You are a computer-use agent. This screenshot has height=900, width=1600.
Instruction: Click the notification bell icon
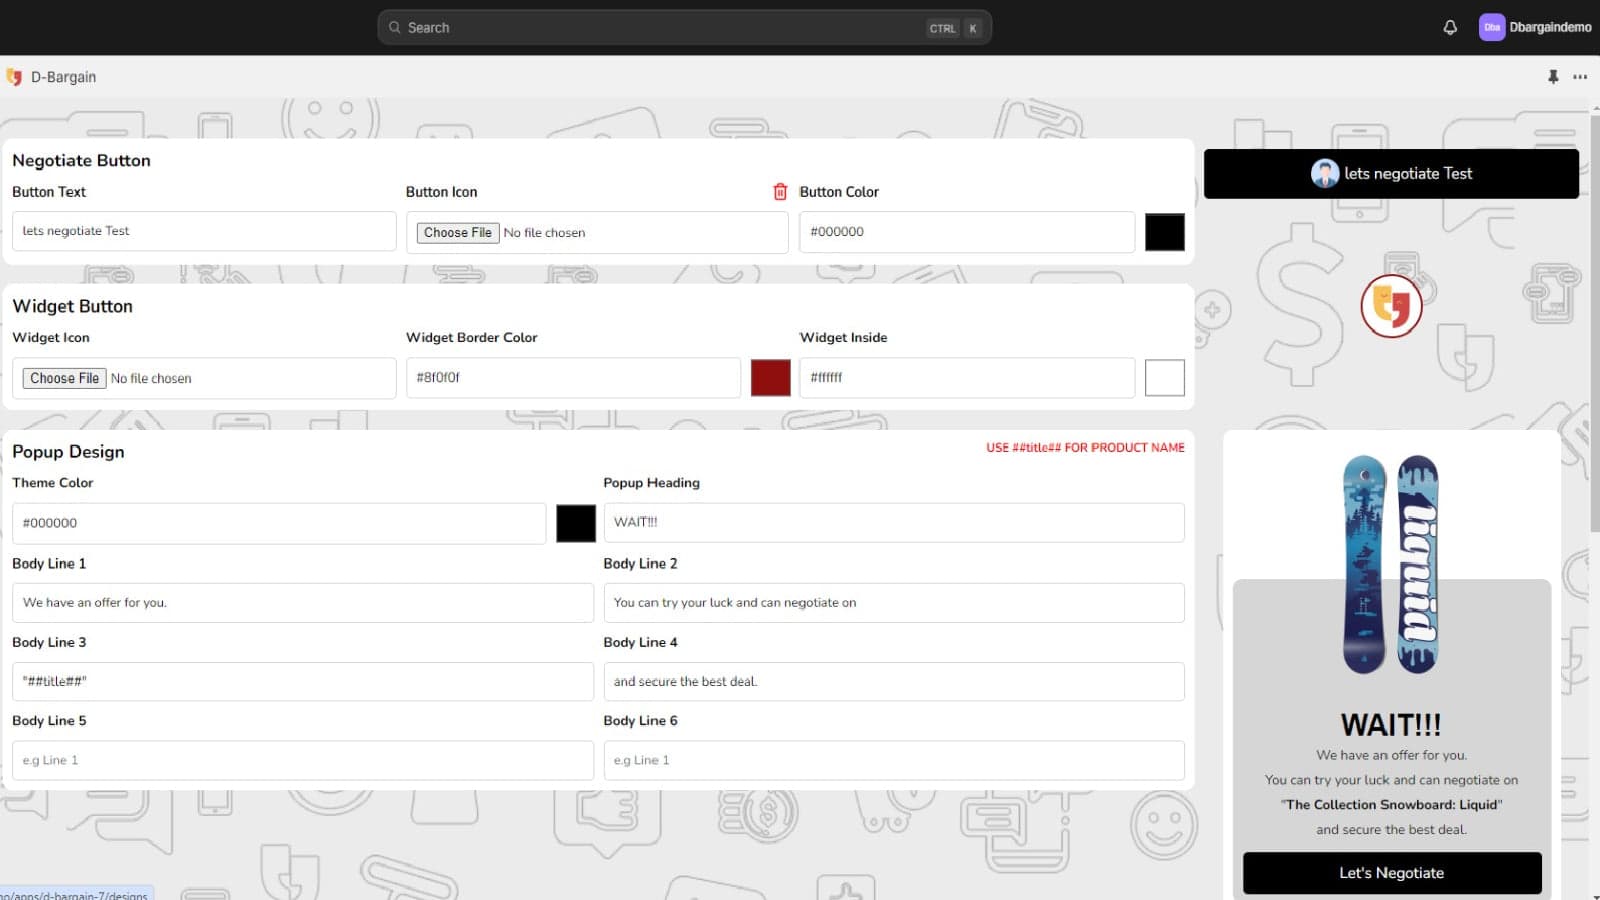point(1449,28)
